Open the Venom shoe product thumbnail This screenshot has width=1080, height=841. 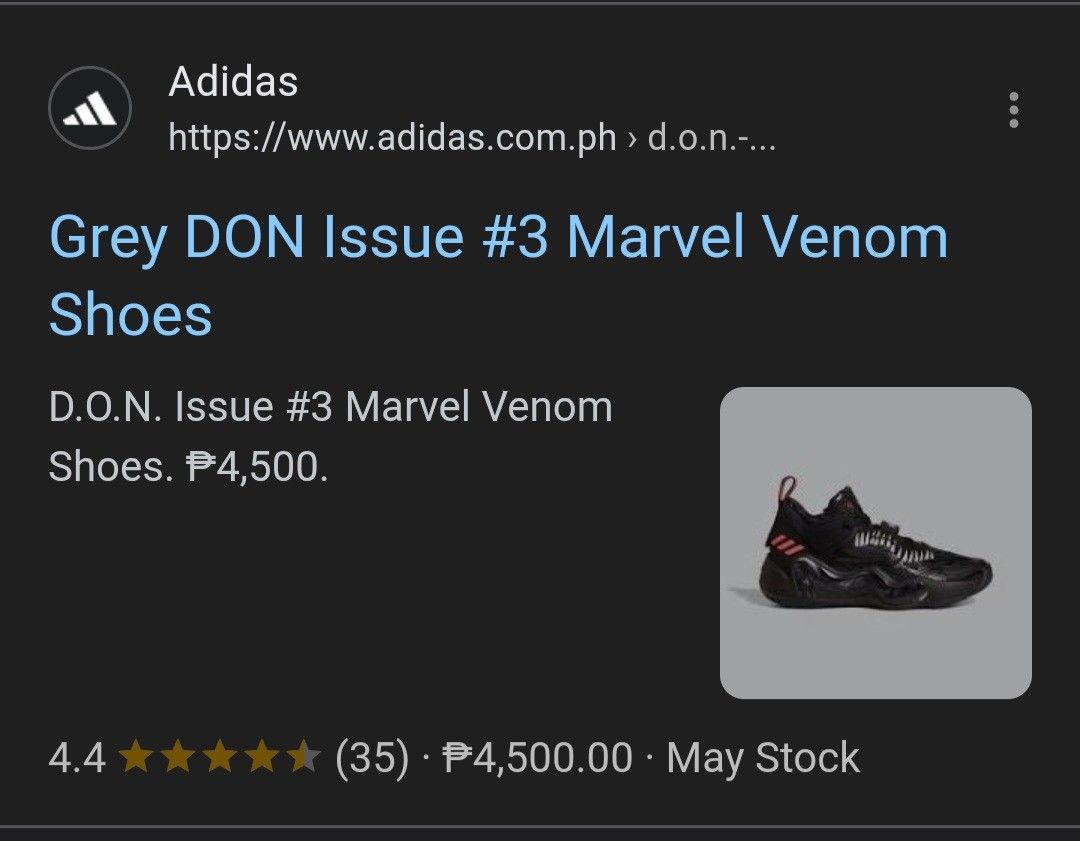(x=875, y=542)
